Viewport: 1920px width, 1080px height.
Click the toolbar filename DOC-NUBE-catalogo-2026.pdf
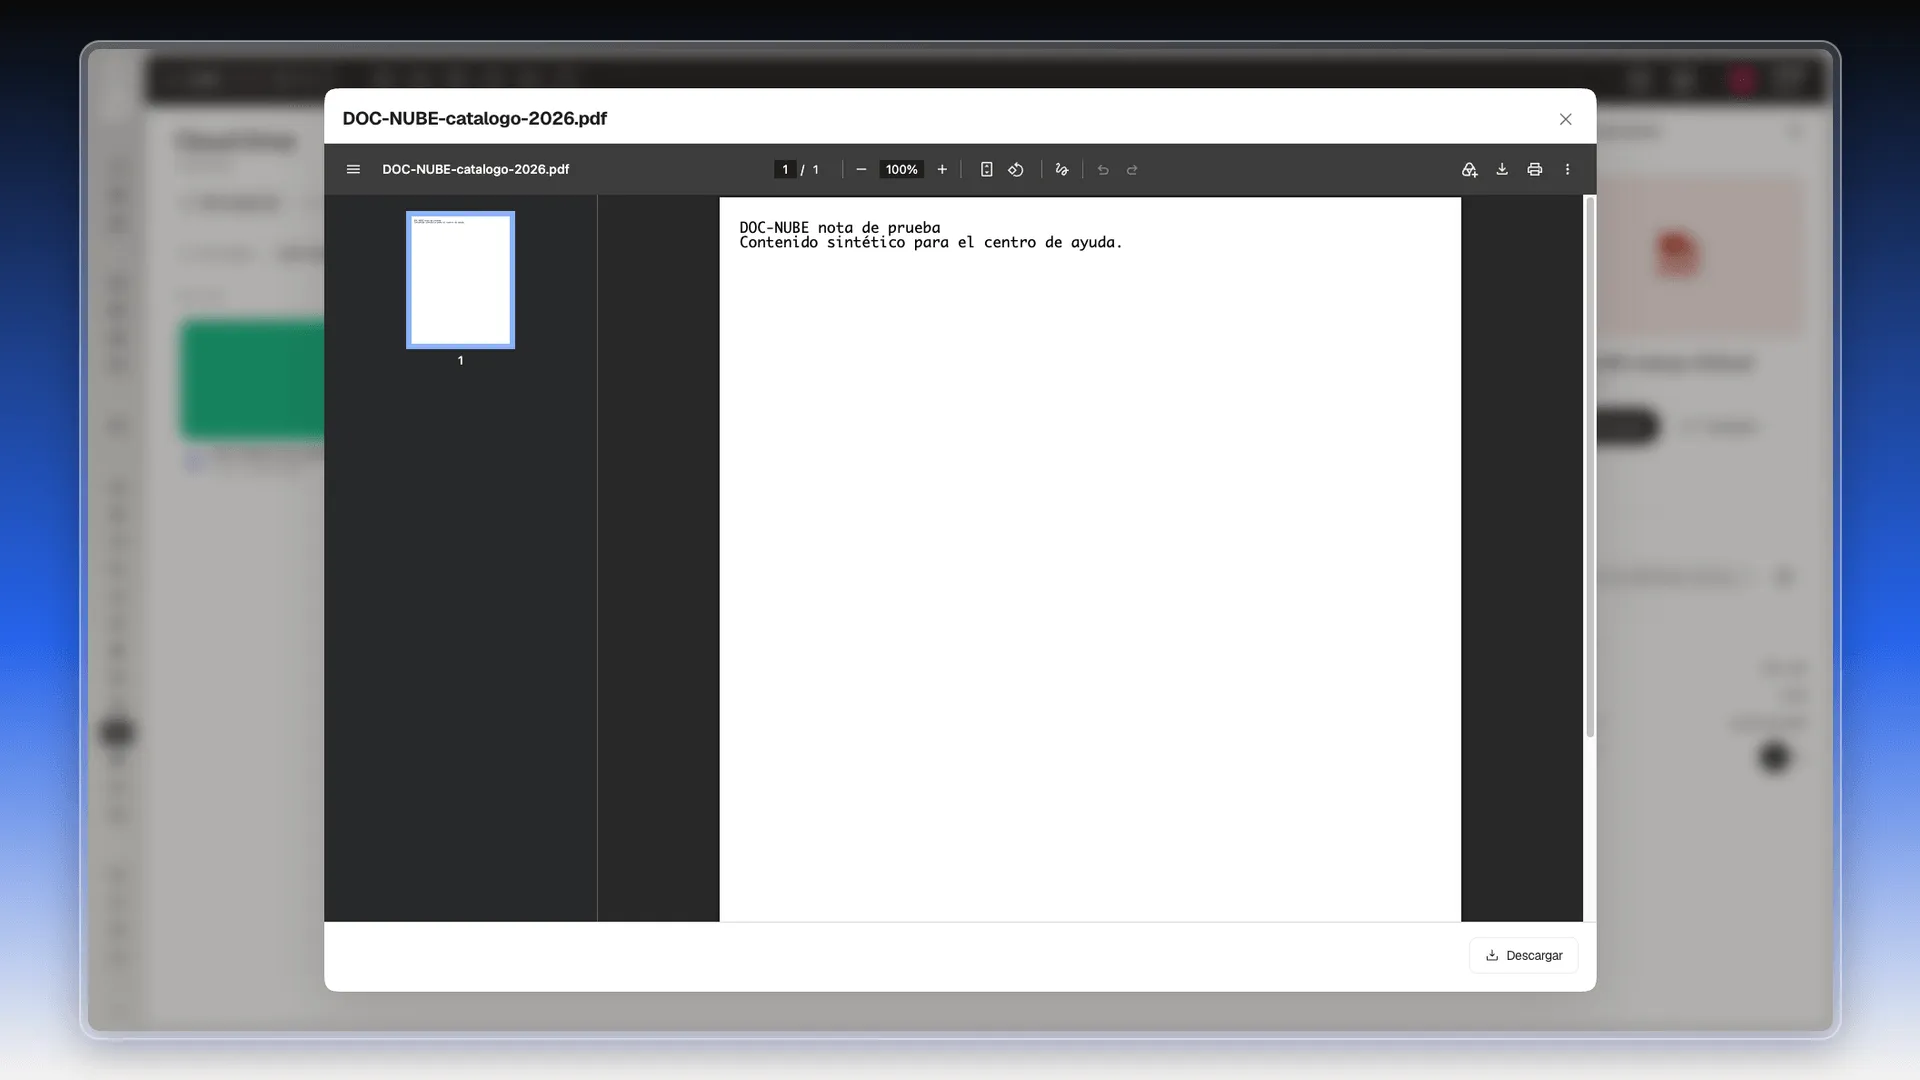[476, 170]
